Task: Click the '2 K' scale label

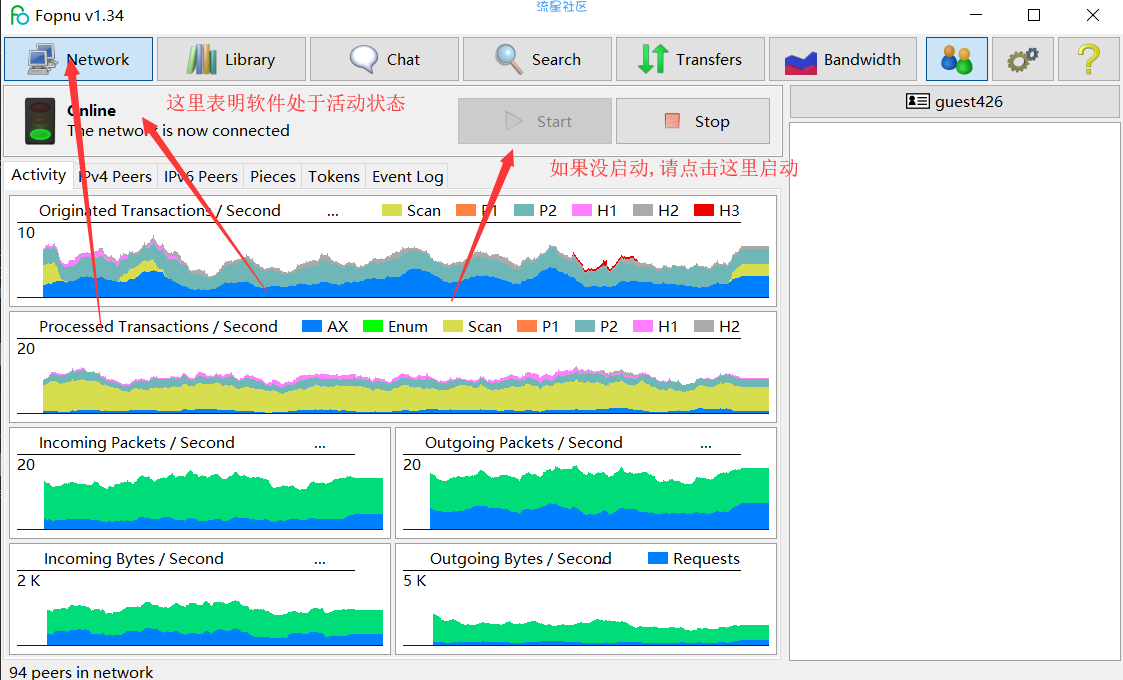Action: tap(29, 580)
